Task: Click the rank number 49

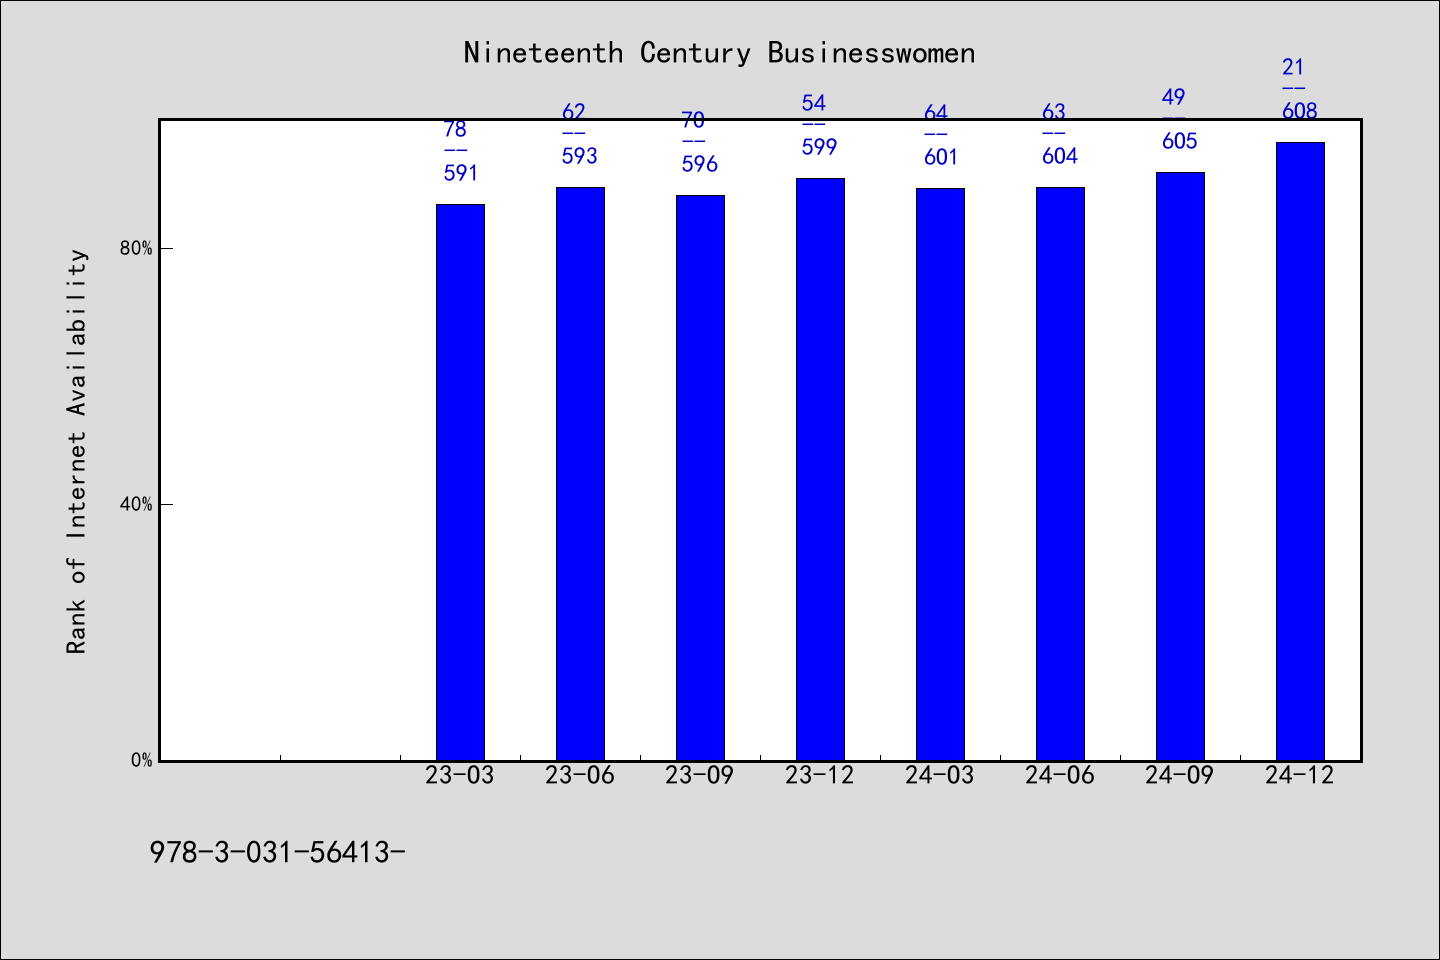Action: click(1174, 97)
